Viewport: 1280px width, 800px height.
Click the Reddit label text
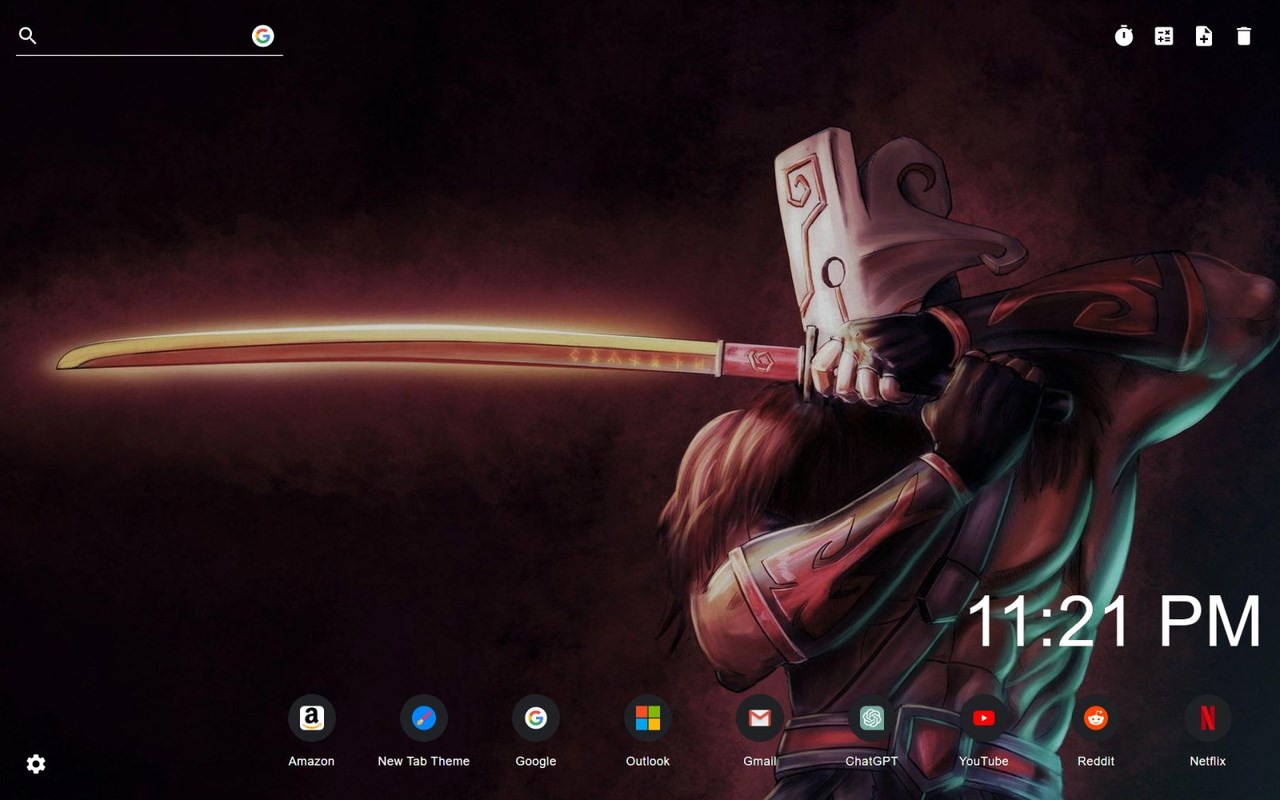(x=1096, y=761)
